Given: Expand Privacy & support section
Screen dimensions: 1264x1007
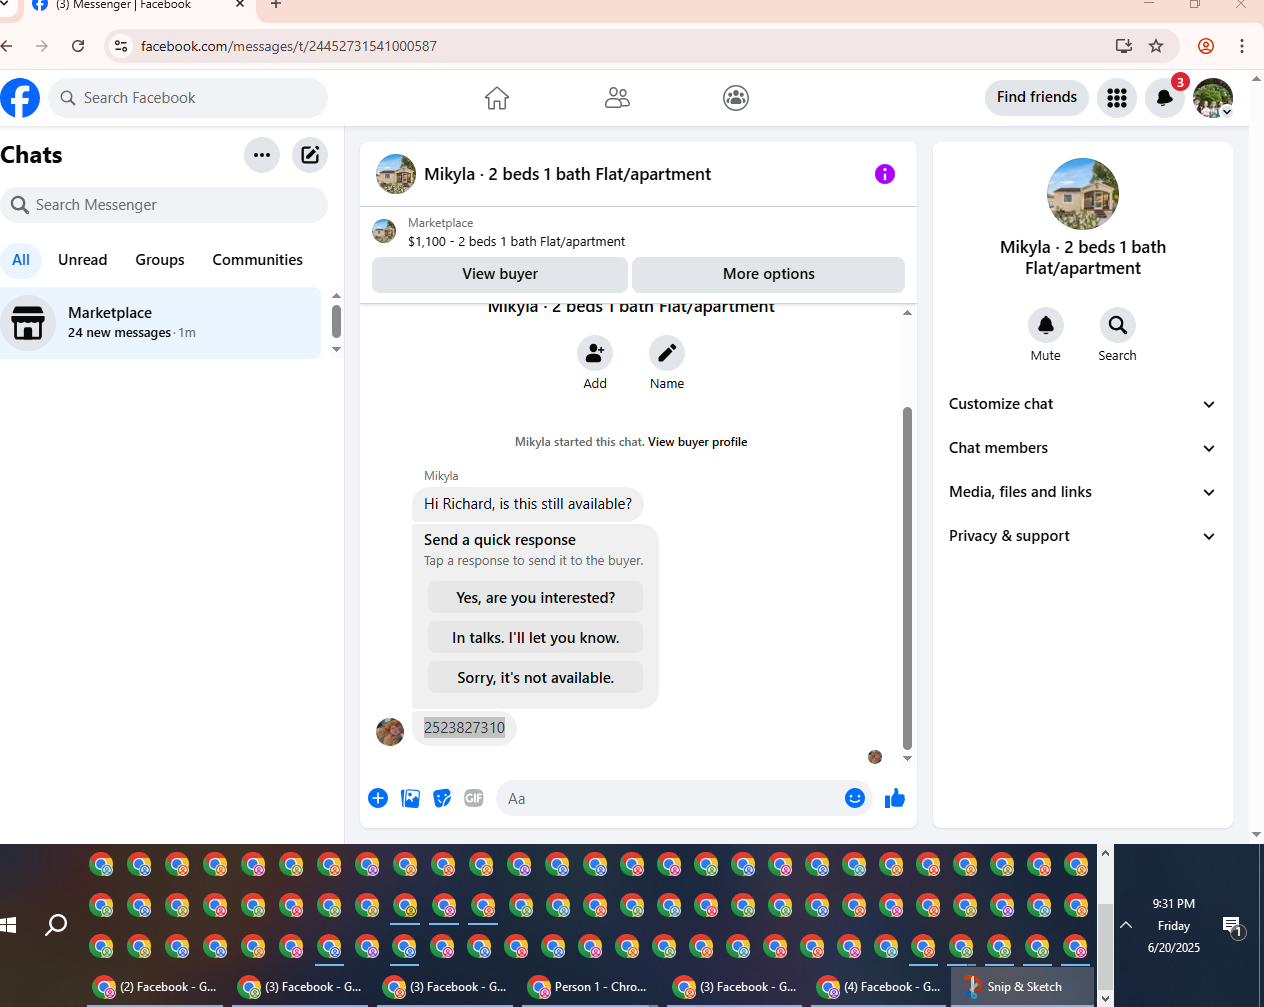Looking at the screenshot, I should click(1083, 536).
